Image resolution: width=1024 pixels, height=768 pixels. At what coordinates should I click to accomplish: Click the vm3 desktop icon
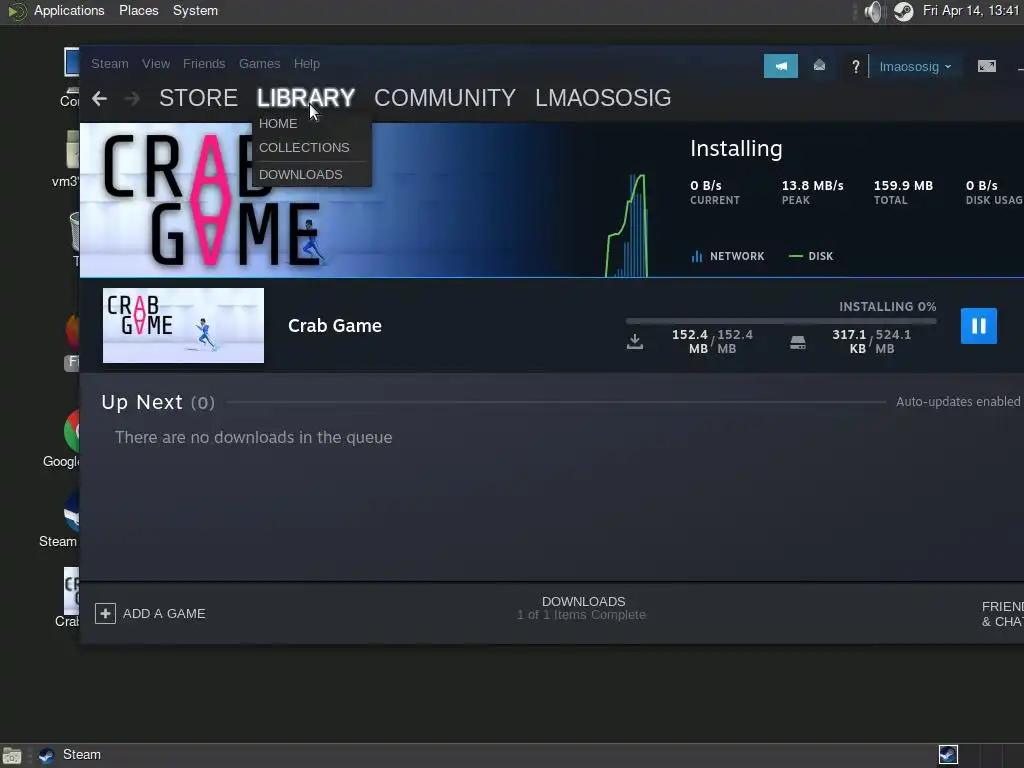tap(72, 150)
